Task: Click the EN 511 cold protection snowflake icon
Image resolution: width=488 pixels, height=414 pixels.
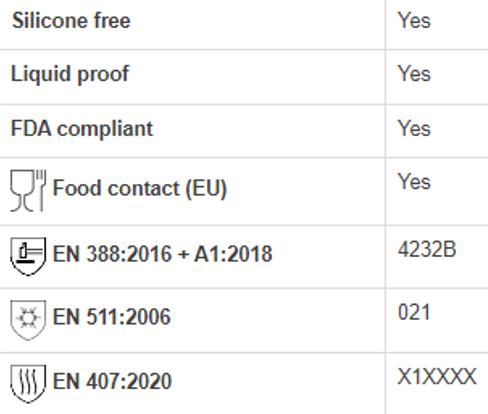Action: click(x=28, y=320)
